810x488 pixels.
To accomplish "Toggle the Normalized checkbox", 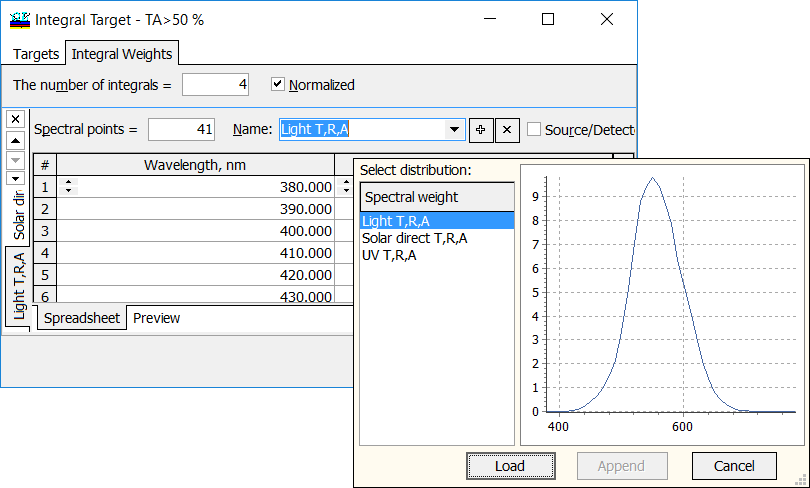I will [x=279, y=85].
